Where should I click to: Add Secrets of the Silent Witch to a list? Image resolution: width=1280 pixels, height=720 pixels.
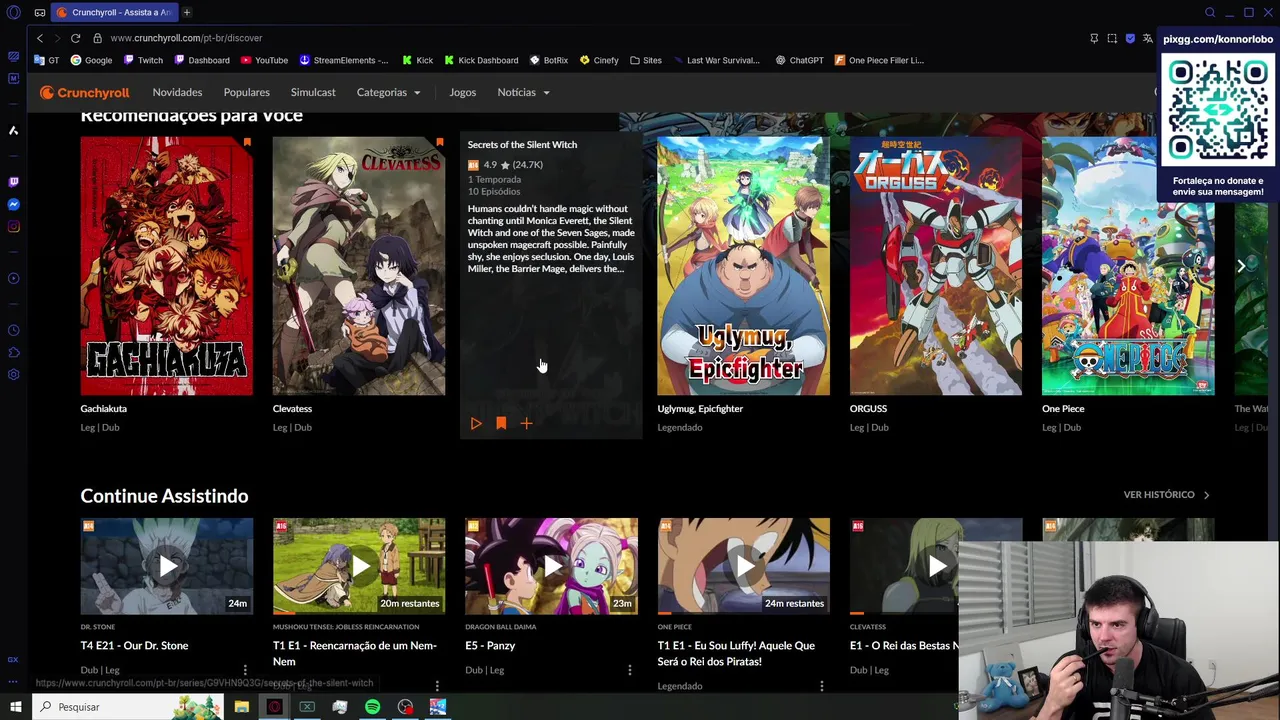pyautogui.click(x=526, y=424)
